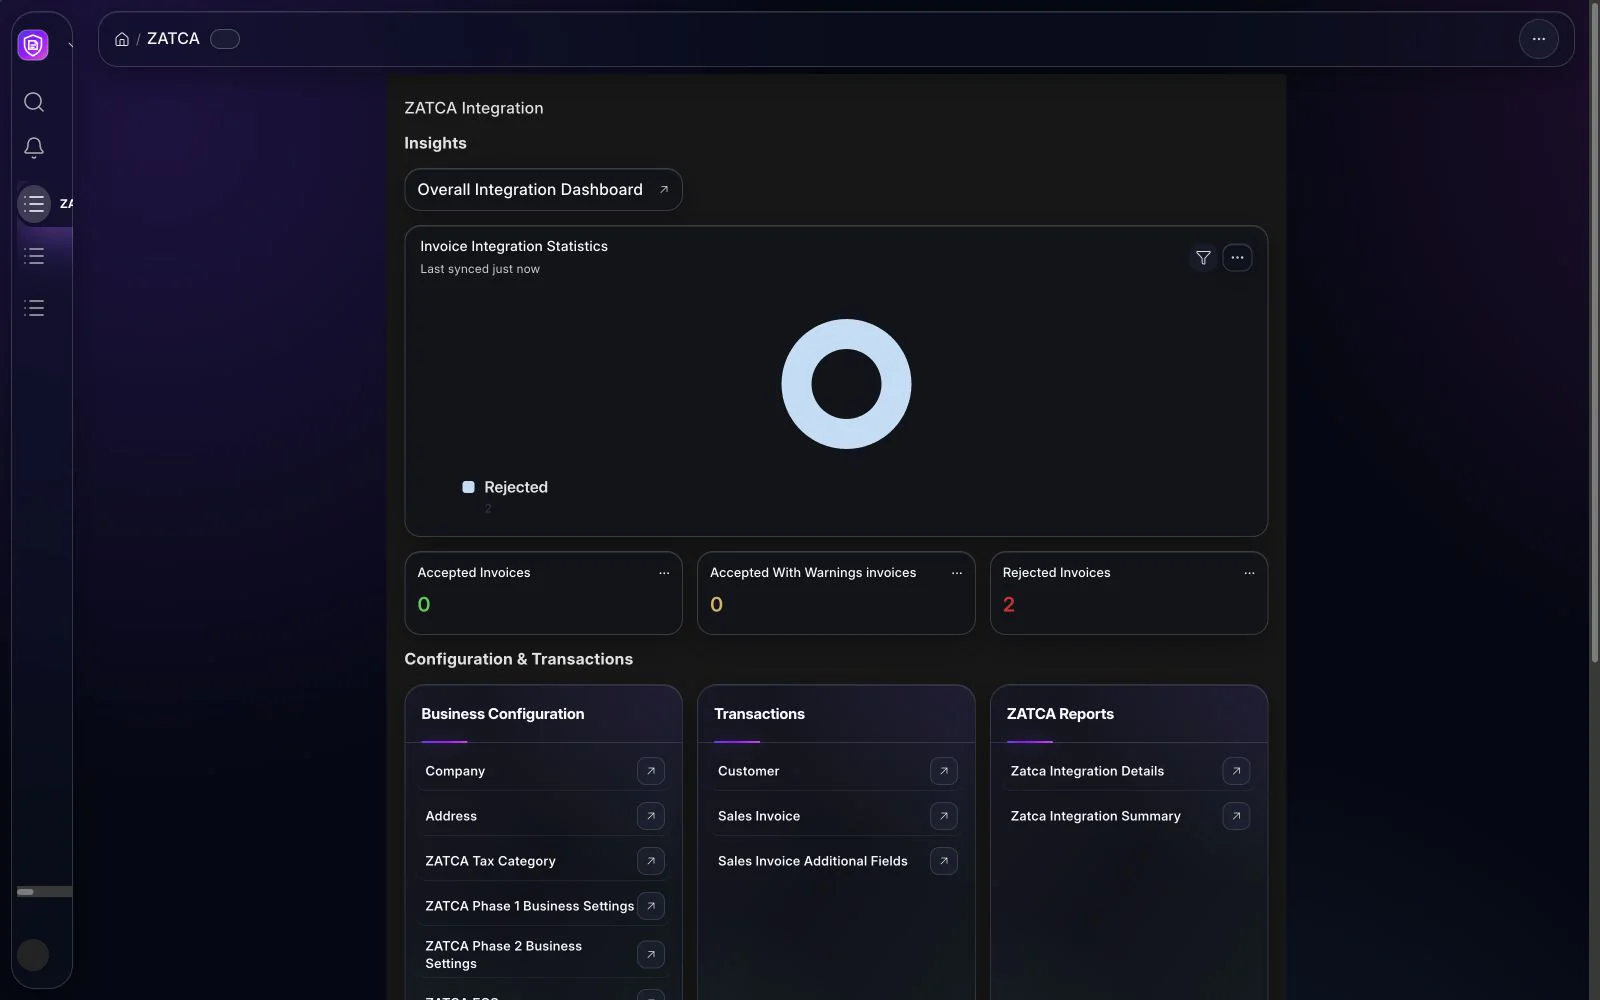Click the Rejected Invoices count 2
The height and width of the screenshot is (1000, 1600).
1009,605
